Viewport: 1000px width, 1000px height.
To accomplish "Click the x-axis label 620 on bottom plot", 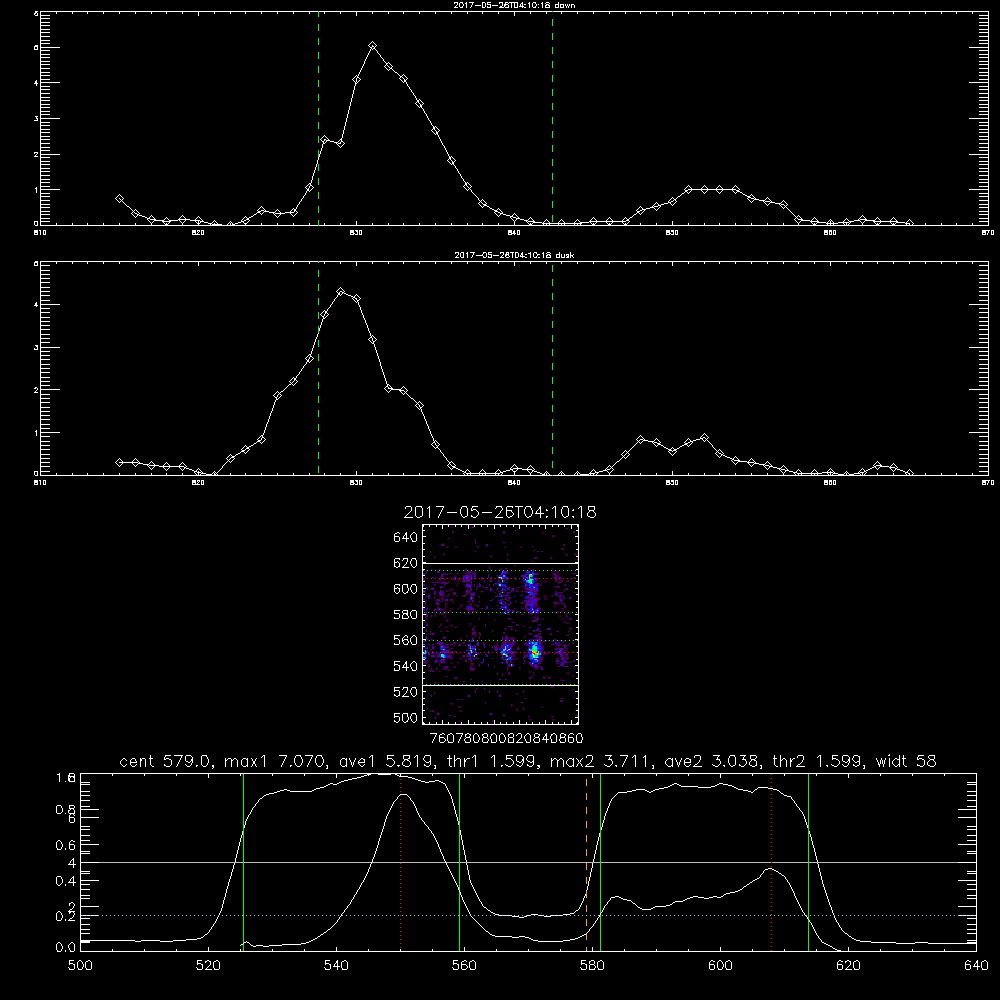I will click(x=848, y=966).
